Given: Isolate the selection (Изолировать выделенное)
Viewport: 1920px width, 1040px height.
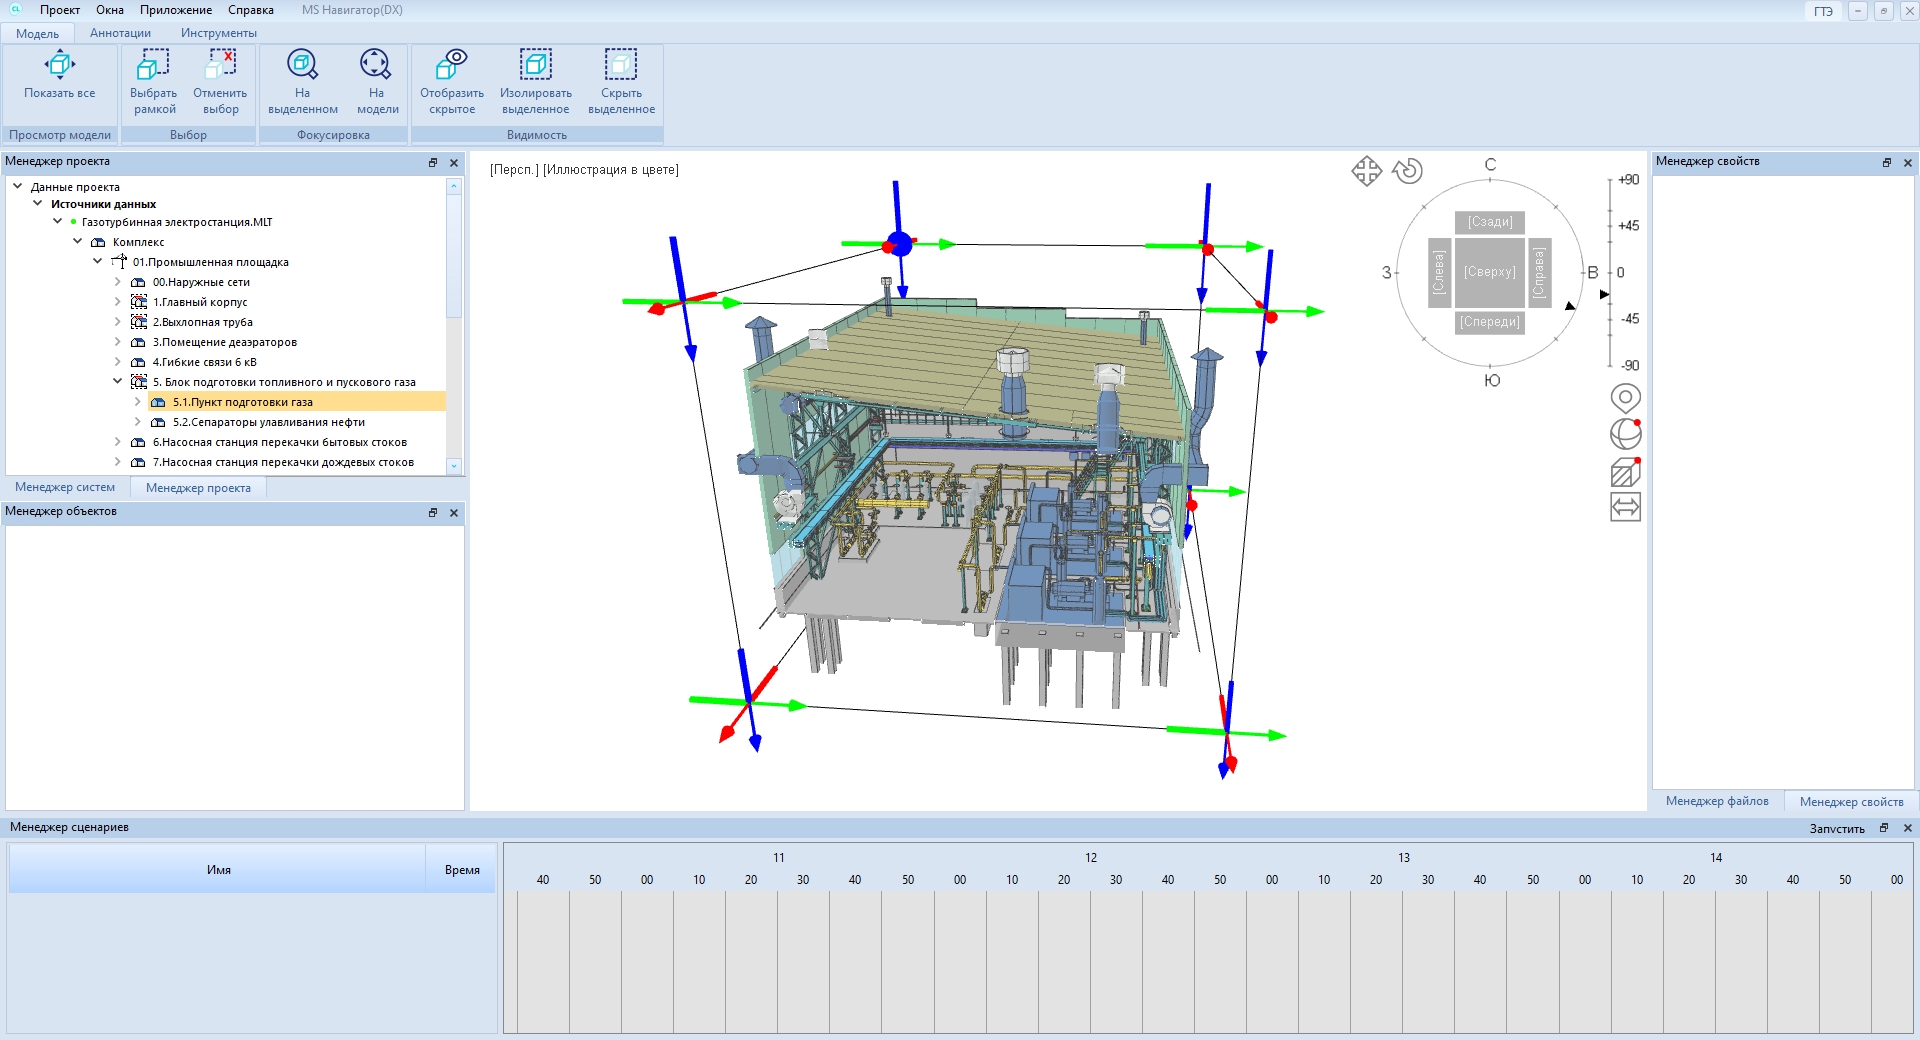Looking at the screenshot, I should pos(536,66).
